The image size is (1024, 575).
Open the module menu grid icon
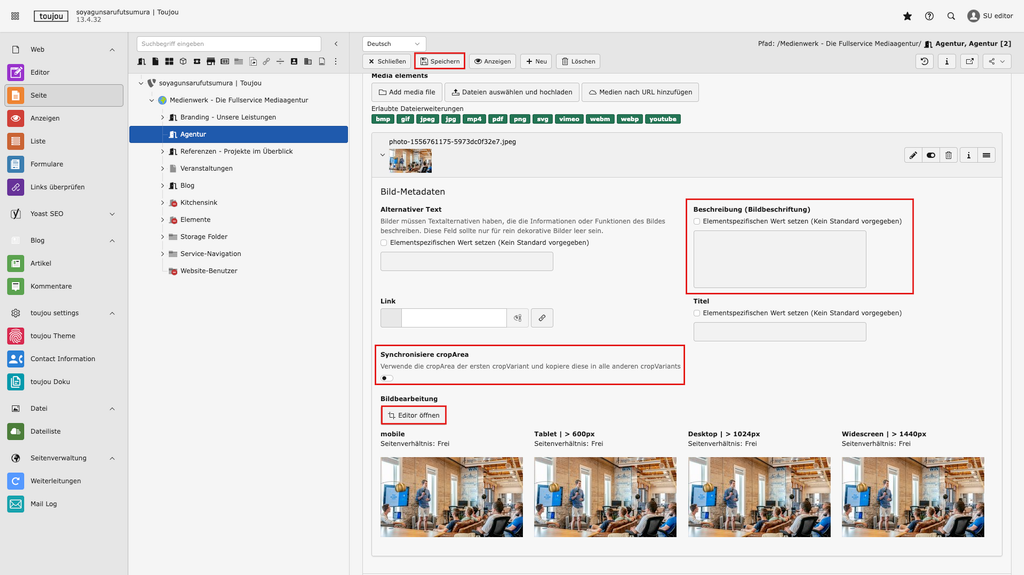click(x=15, y=16)
